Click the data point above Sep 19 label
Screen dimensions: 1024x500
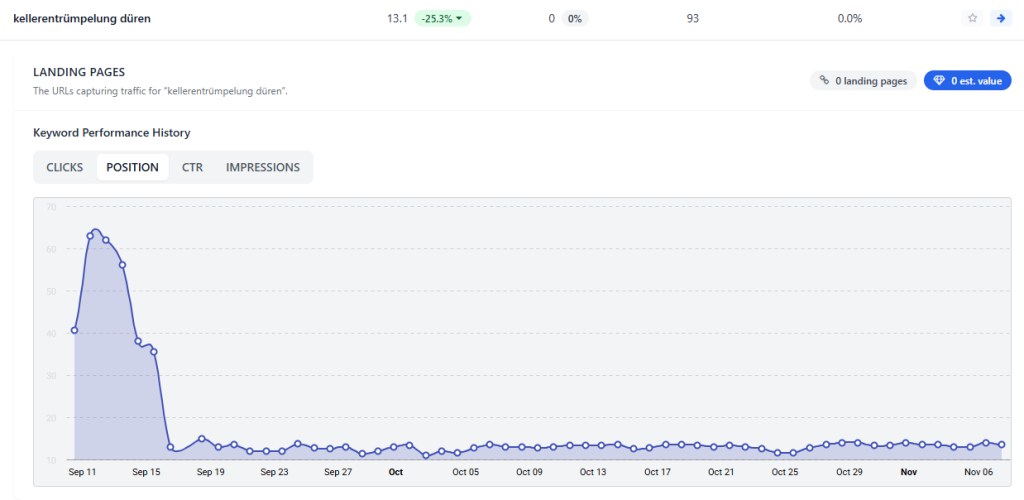pyautogui.click(x=202, y=439)
